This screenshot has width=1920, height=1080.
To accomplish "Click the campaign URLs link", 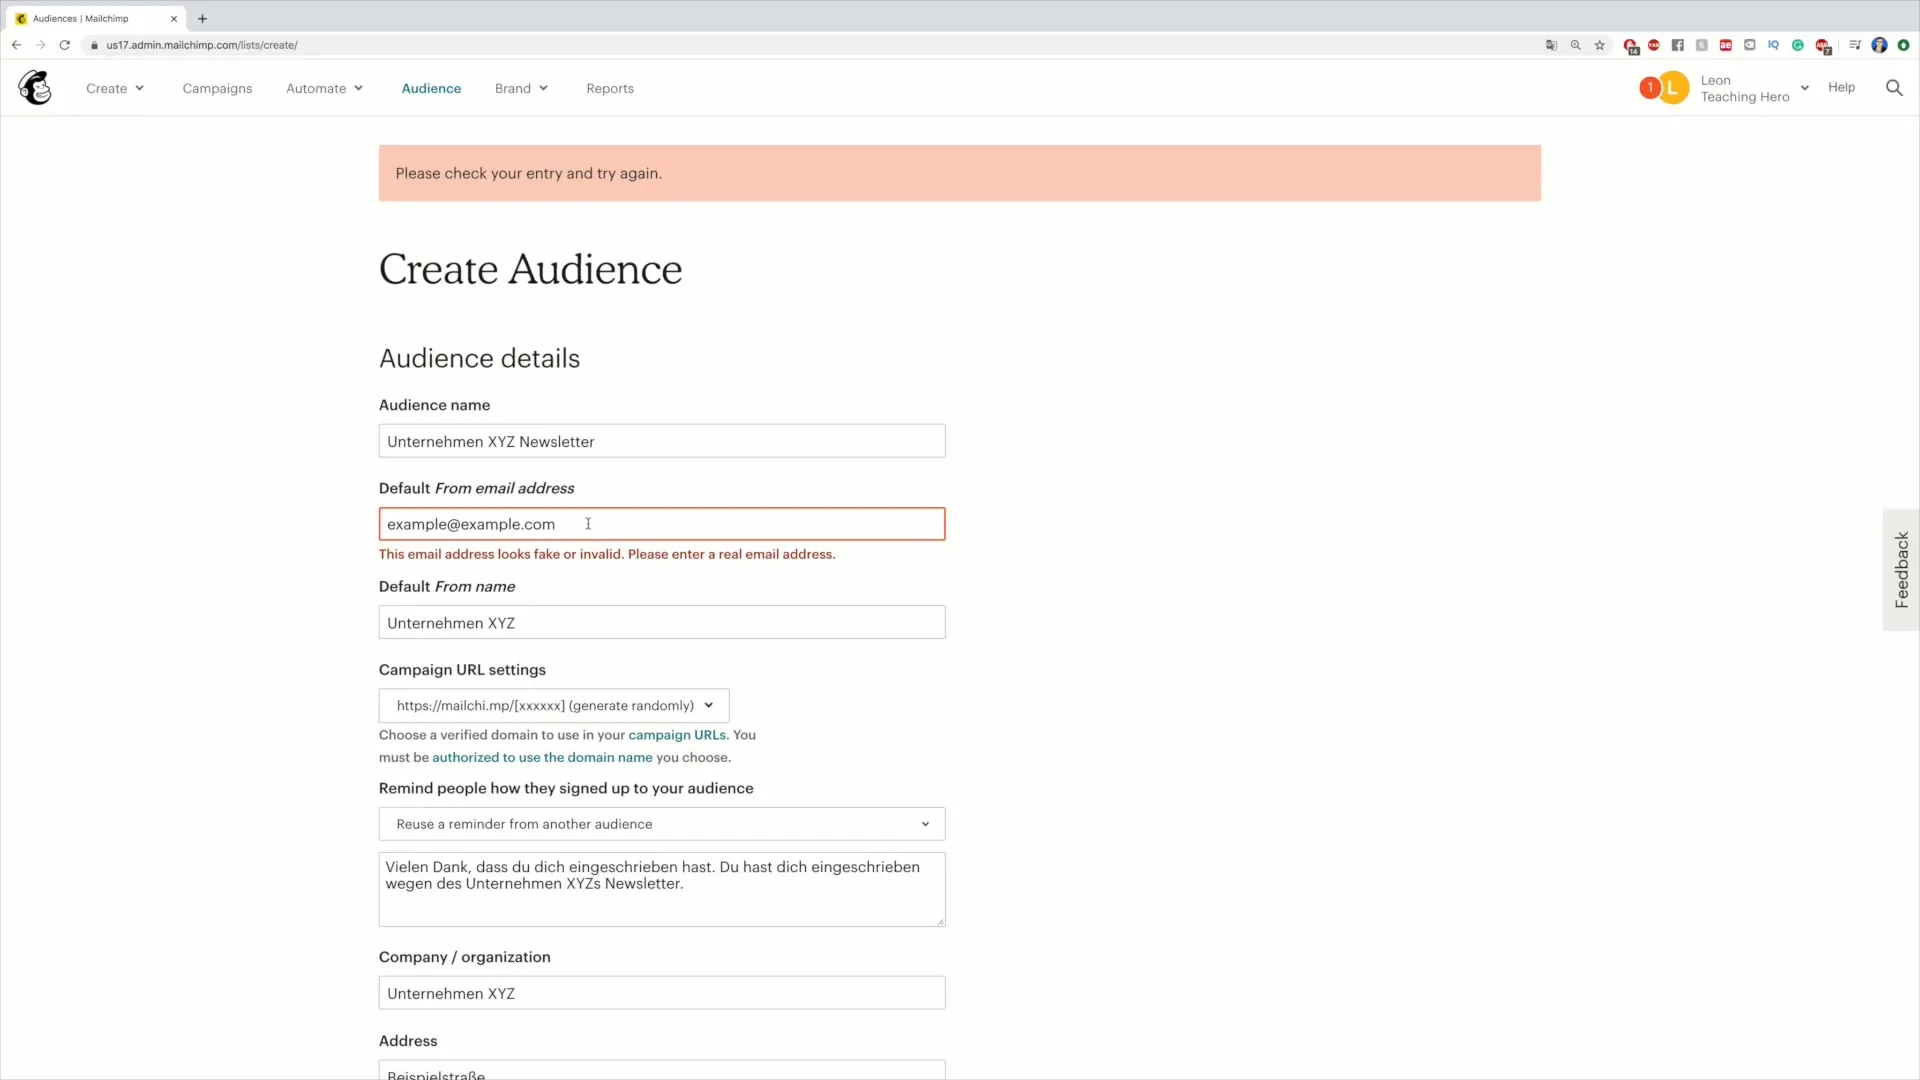I will 676,735.
